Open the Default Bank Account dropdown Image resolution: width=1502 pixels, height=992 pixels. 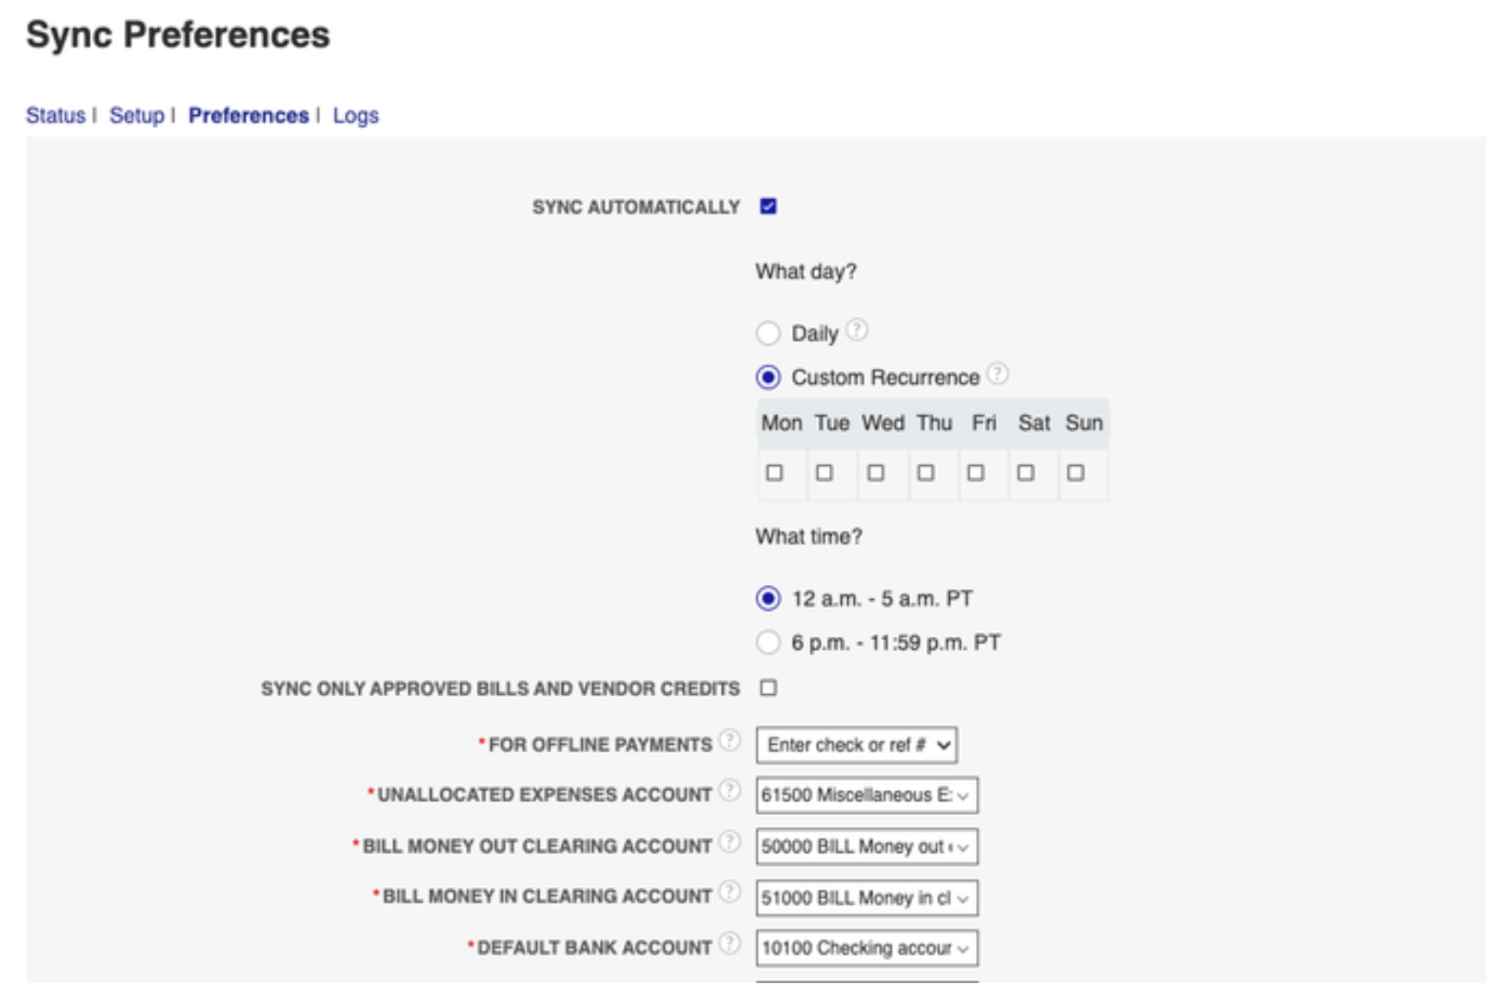[867, 948]
